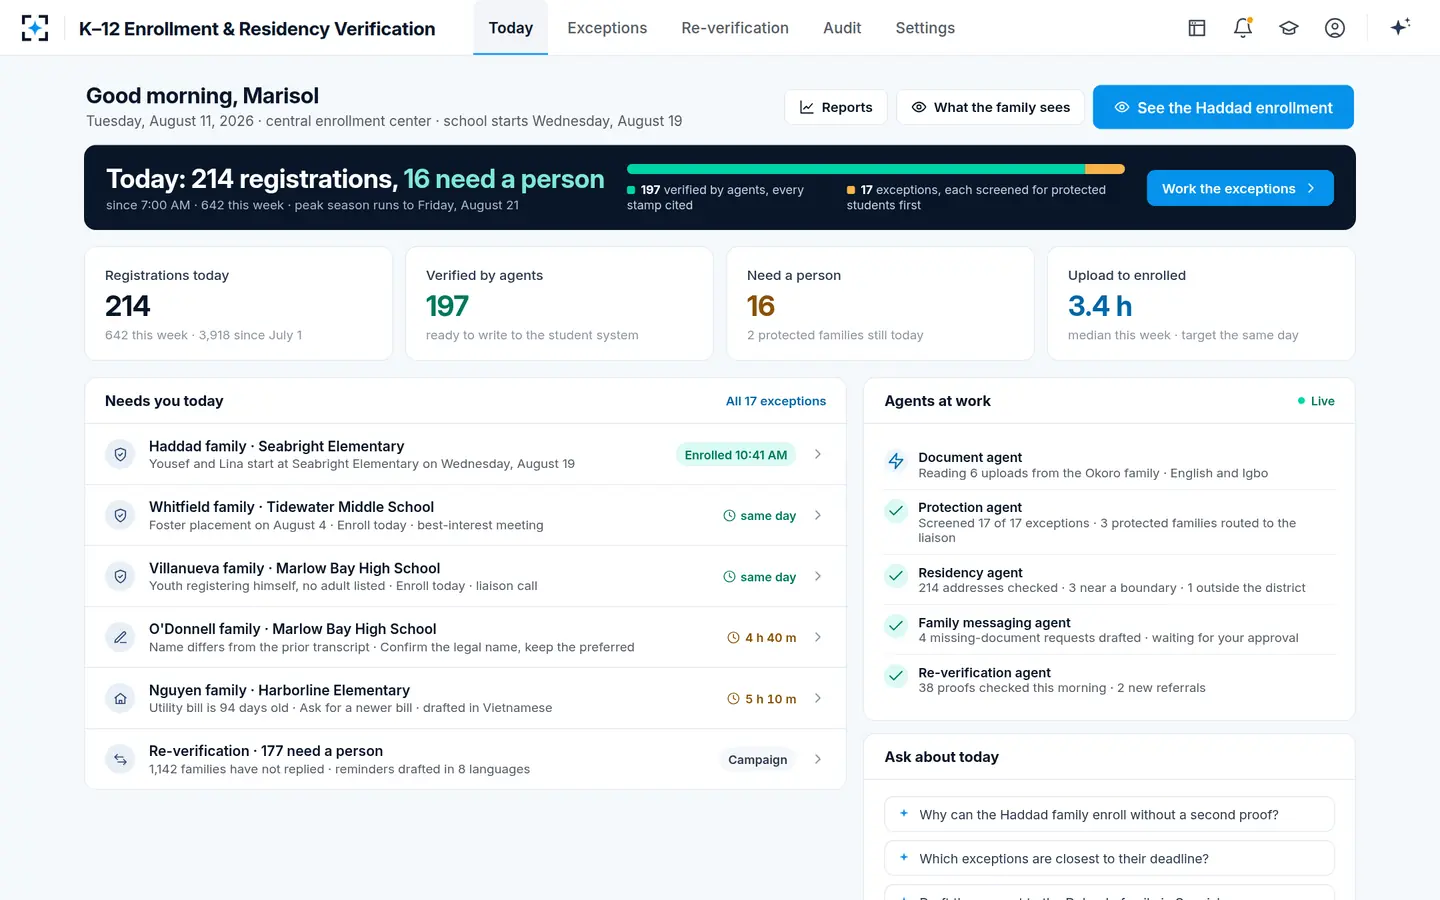
Task: Click the arrows icon for Re-verification row
Action: [120, 759]
